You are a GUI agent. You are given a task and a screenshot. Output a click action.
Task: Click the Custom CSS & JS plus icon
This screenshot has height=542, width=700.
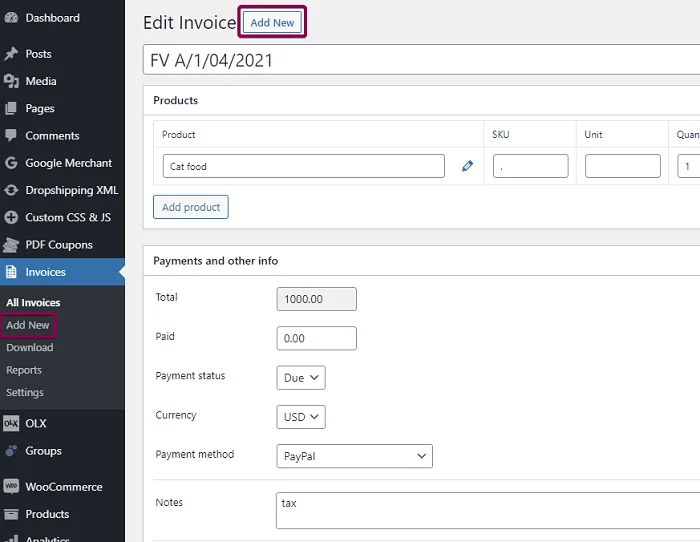pos(11,217)
